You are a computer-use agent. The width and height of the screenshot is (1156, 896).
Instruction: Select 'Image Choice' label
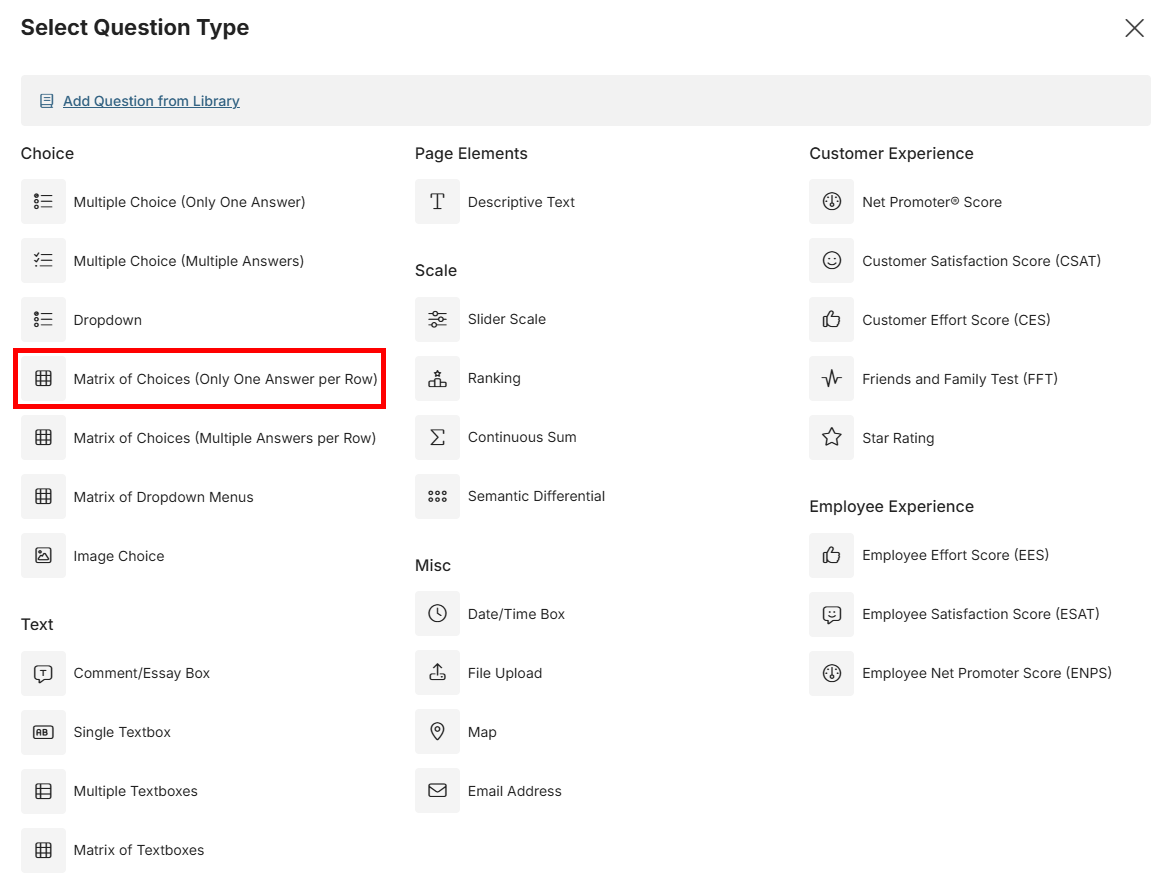(x=119, y=556)
